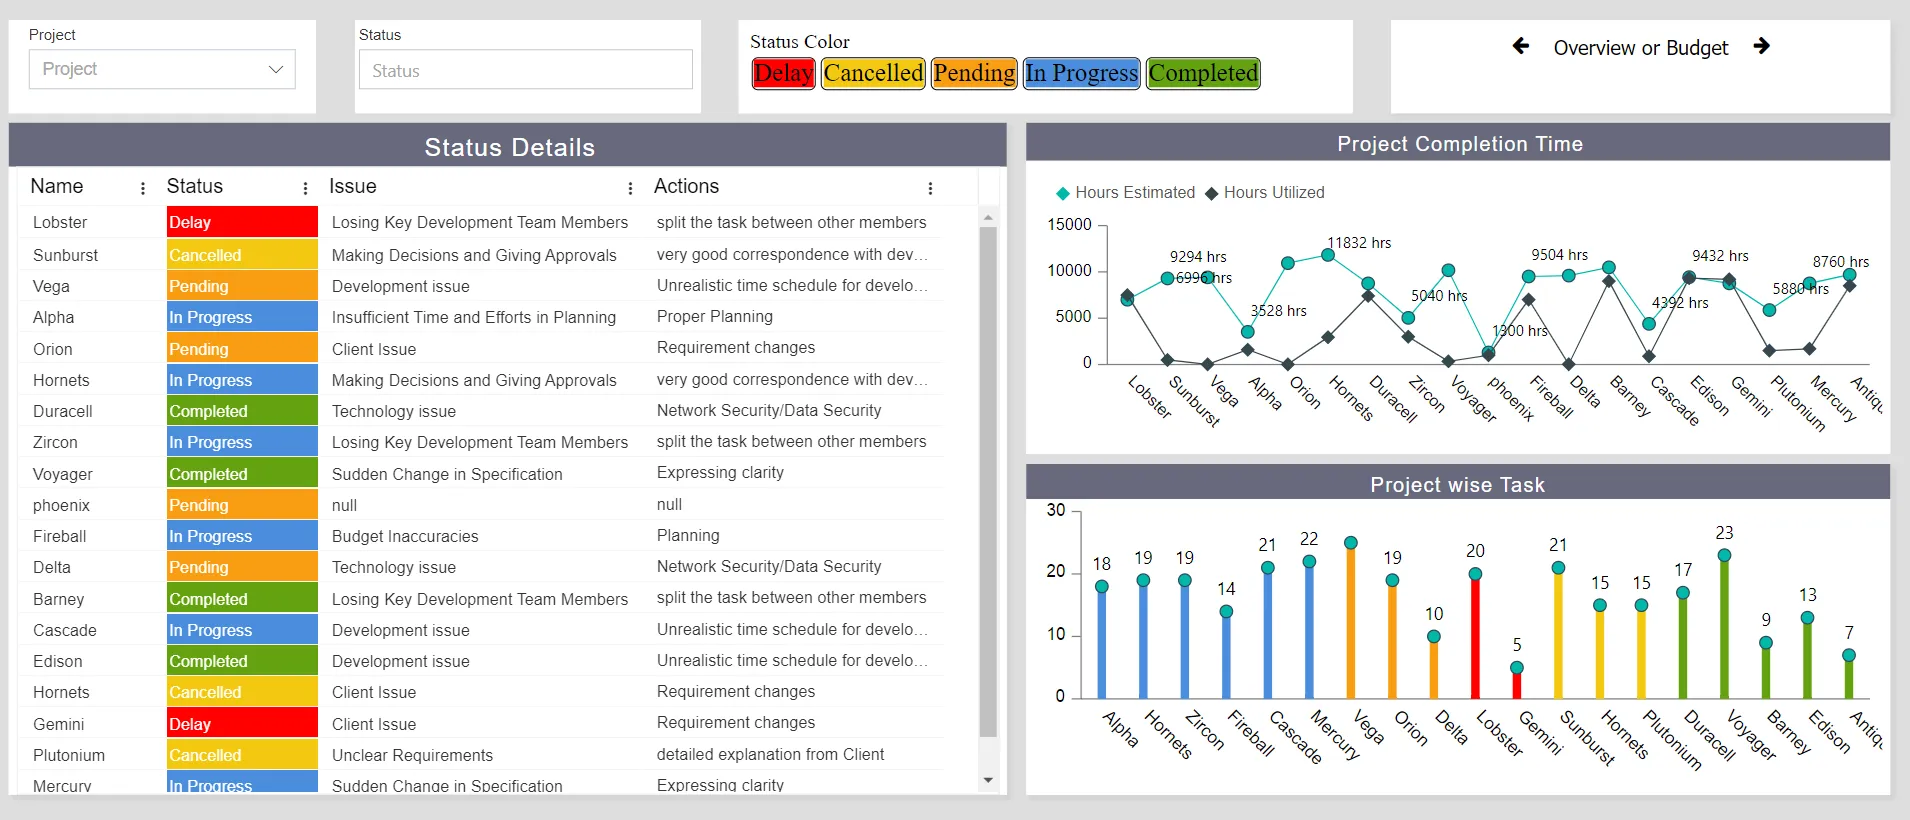Screen dimensions: 1910x820
Task: Click the table scrollbar down arrow
Action: 988,780
